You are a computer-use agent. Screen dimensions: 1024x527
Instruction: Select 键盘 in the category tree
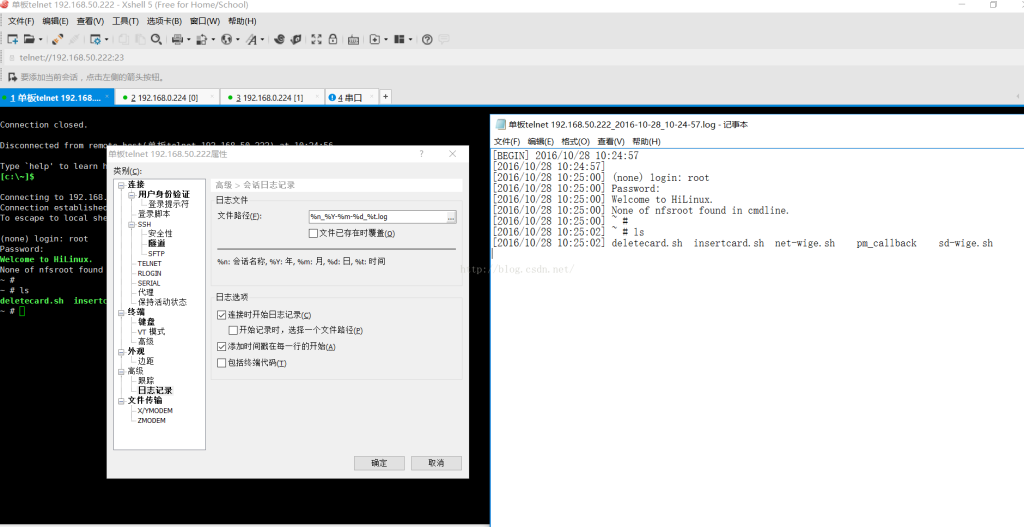pos(146,322)
